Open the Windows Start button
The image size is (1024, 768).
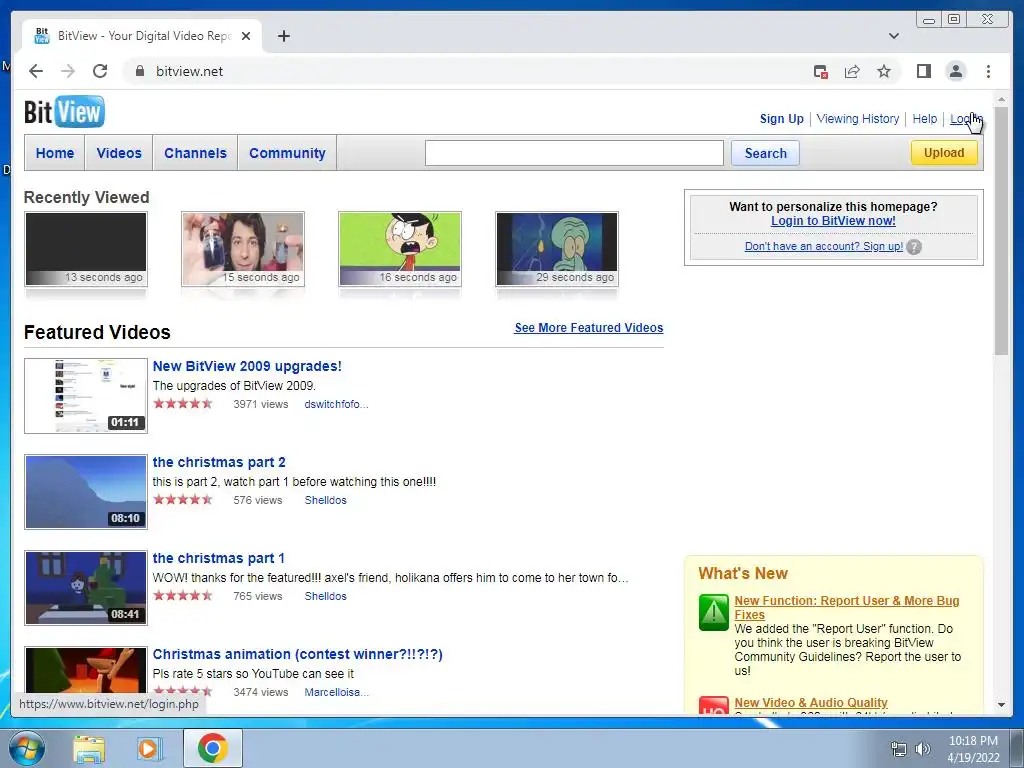(26, 748)
